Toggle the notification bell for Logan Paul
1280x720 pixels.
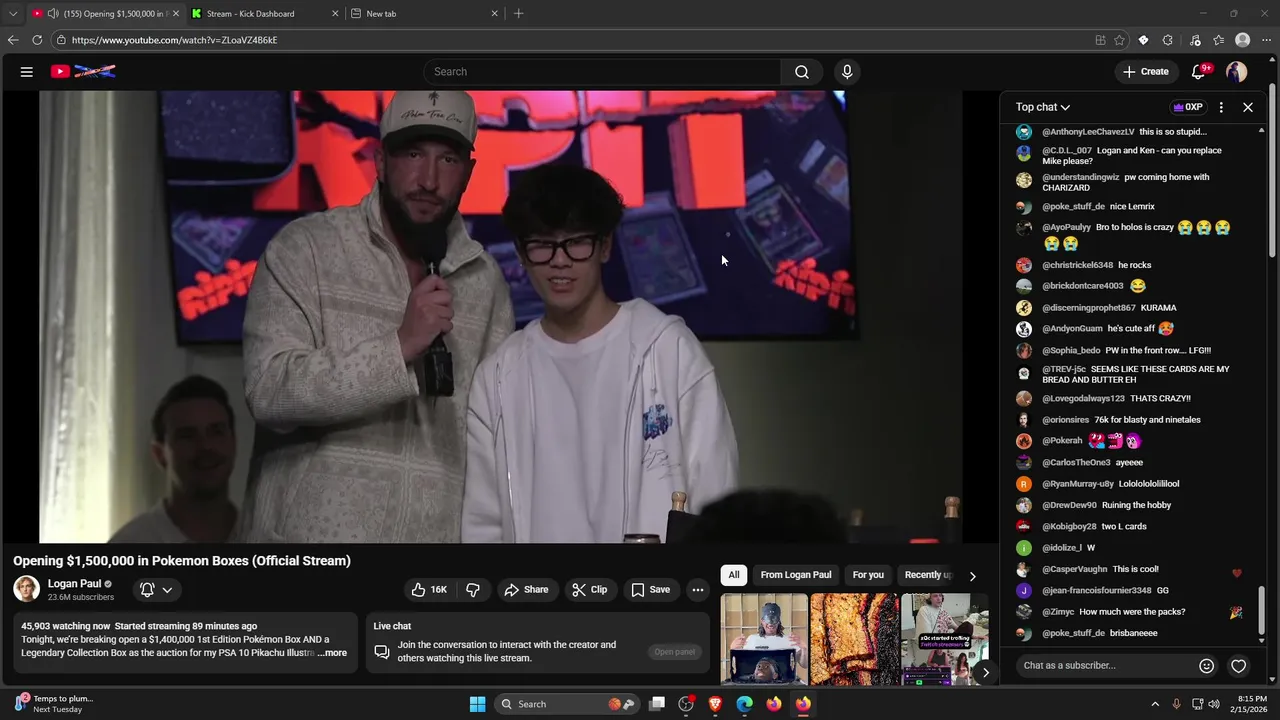tap(147, 590)
